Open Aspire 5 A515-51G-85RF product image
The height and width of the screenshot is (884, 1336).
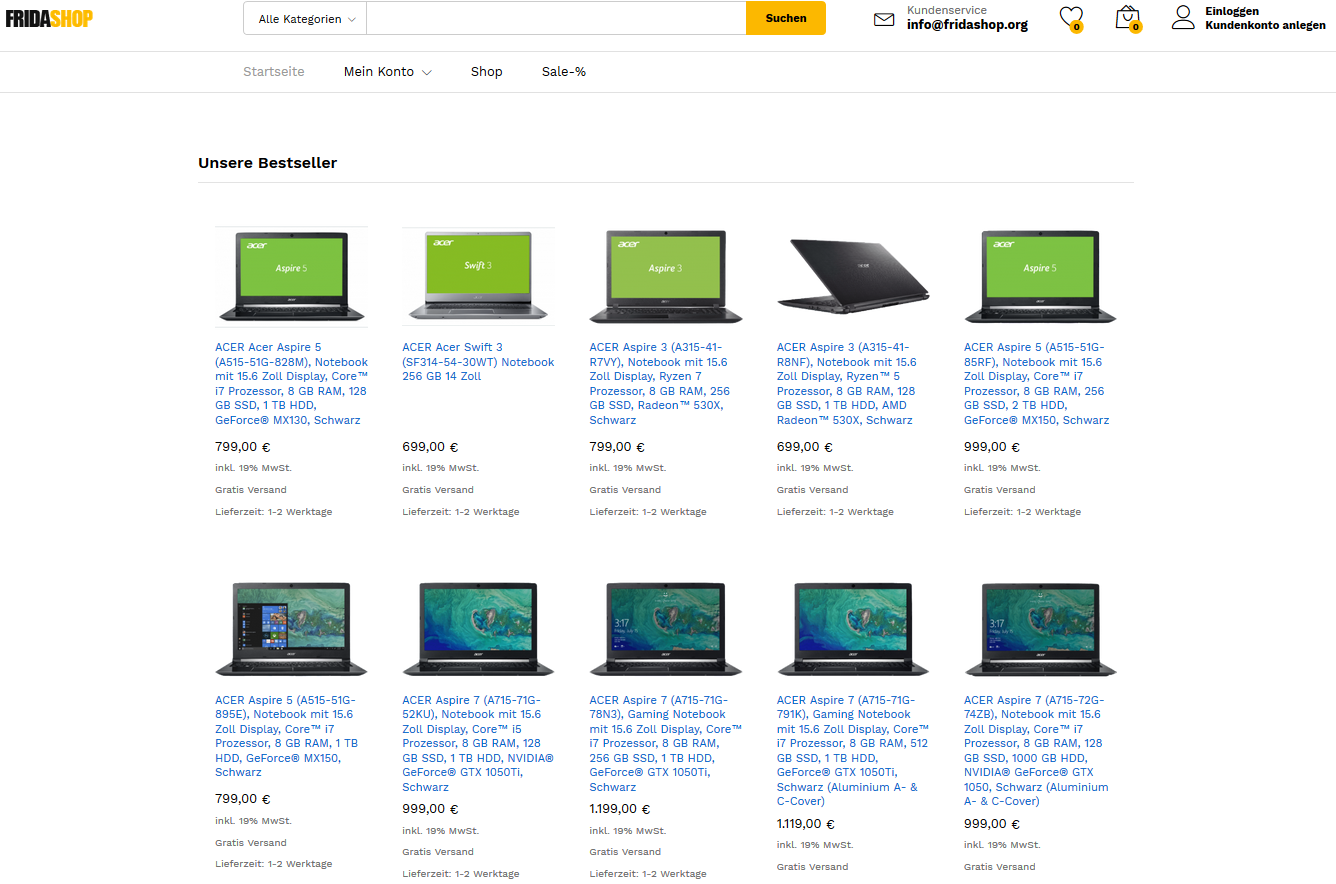coord(1040,277)
